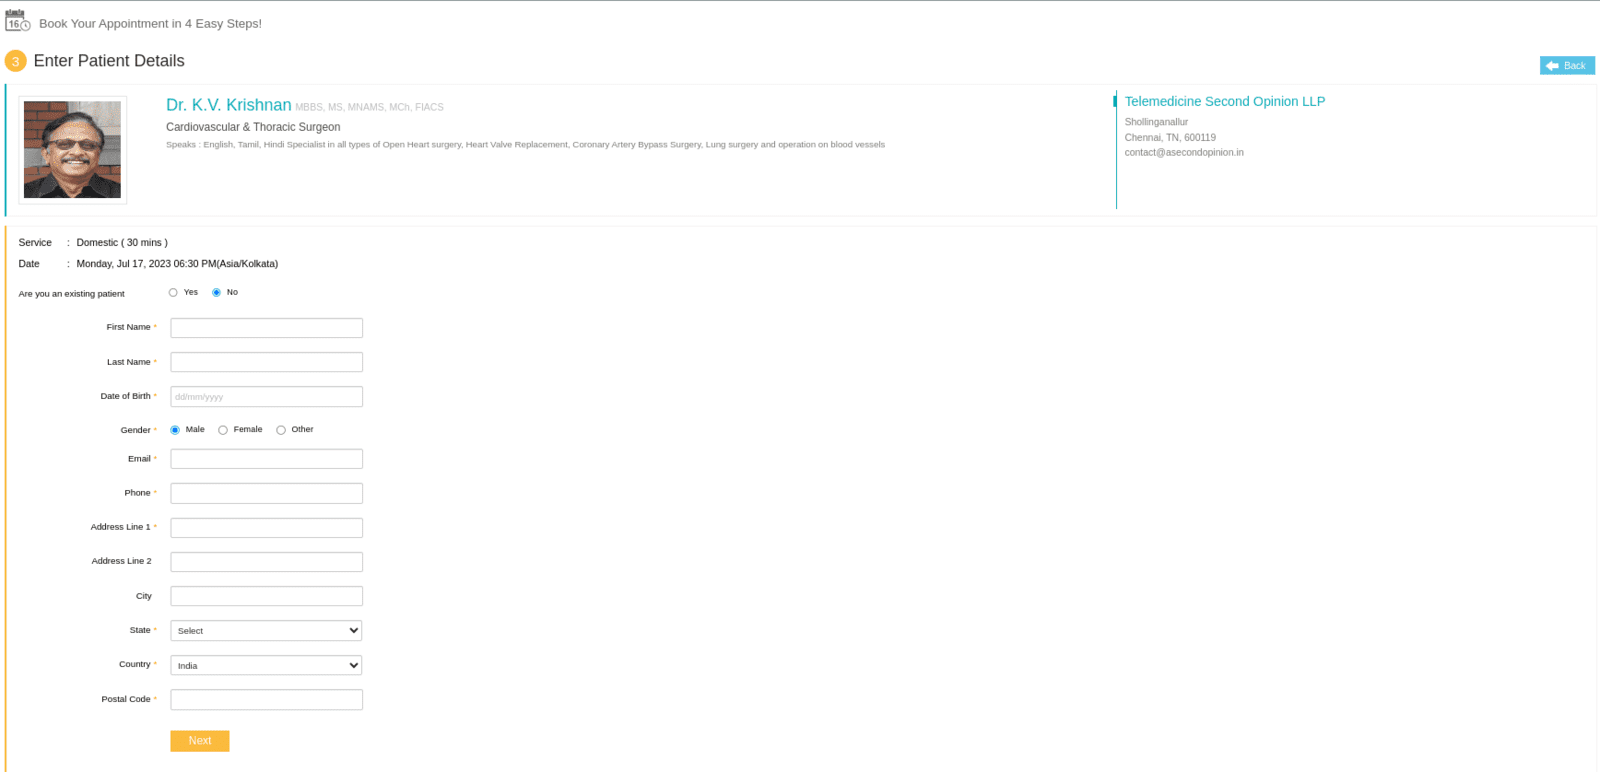
Task: Open the Telemedicine Second Opinion LLP link
Action: coord(1225,101)
